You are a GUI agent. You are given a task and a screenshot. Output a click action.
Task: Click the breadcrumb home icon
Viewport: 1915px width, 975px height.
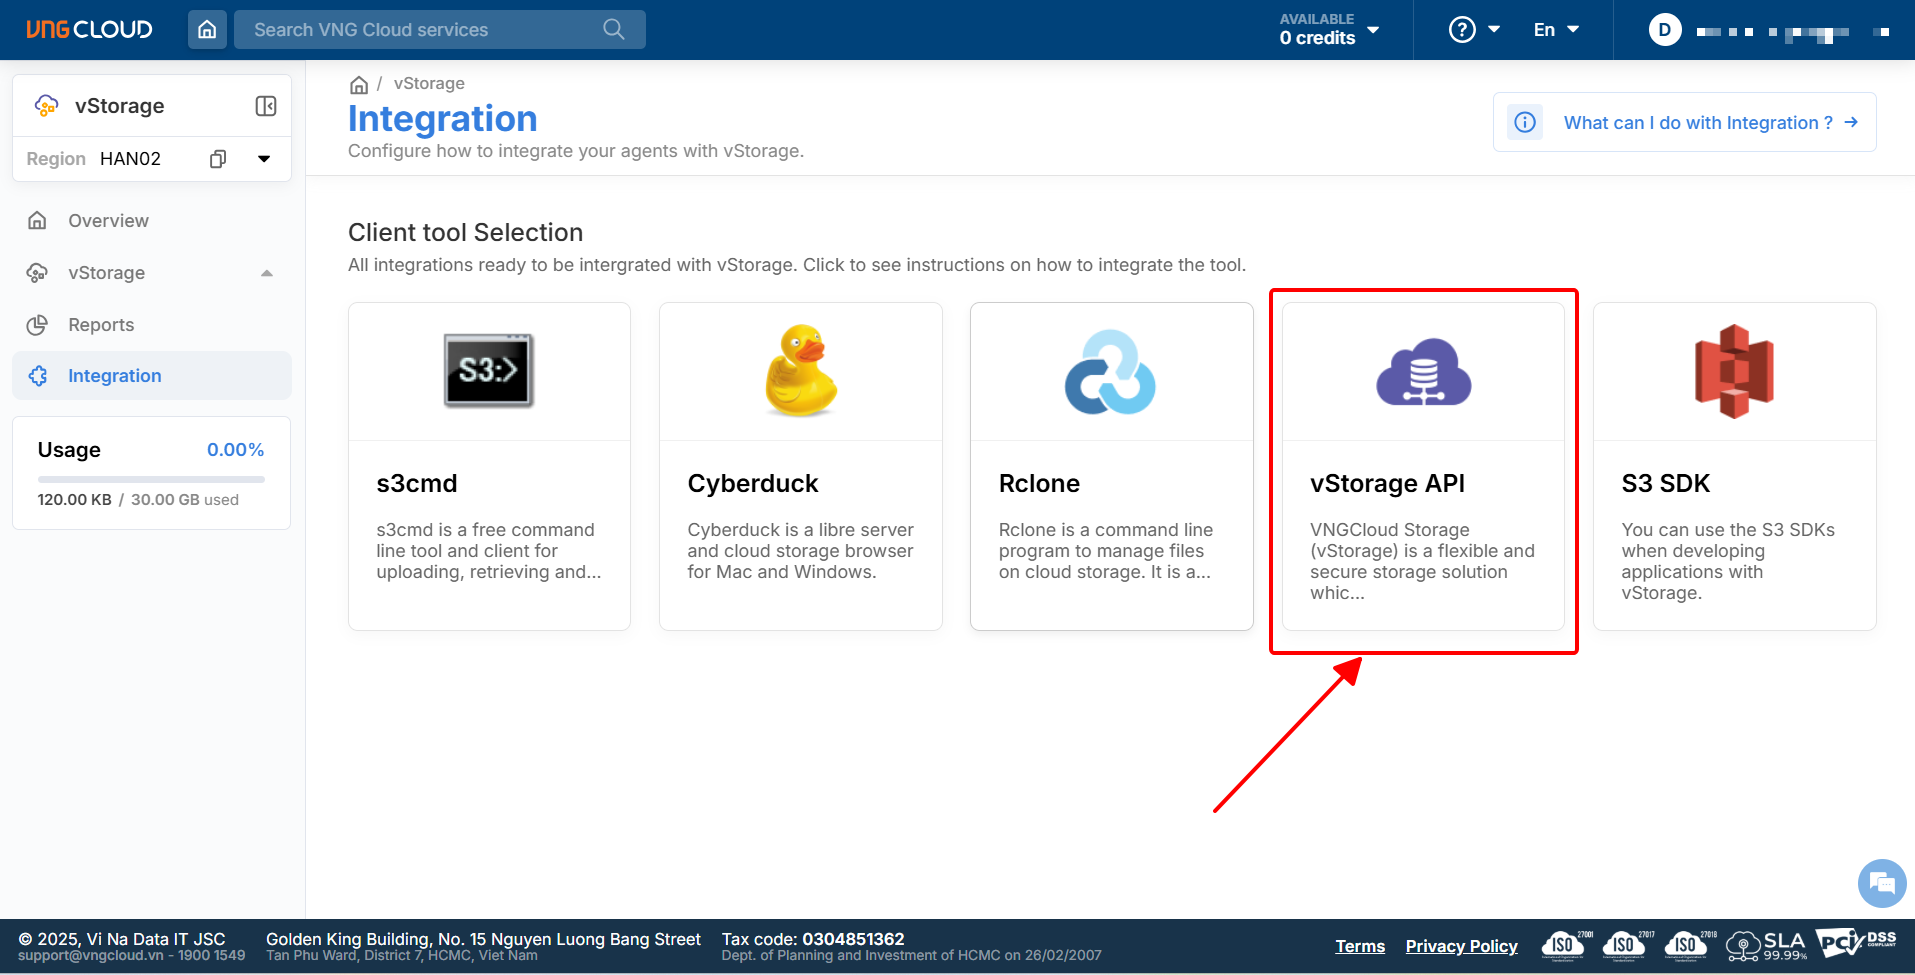point(359,85)
